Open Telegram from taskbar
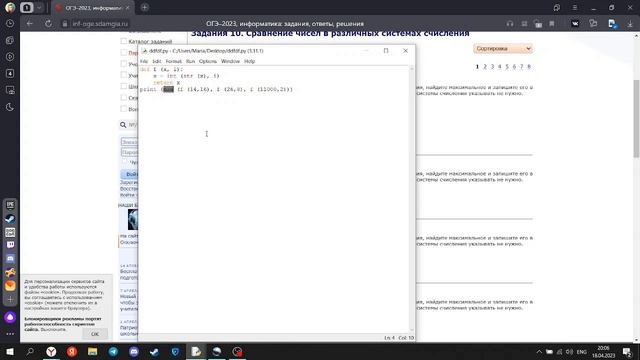This screenshot has height=360, width=640. coord(113,351)
